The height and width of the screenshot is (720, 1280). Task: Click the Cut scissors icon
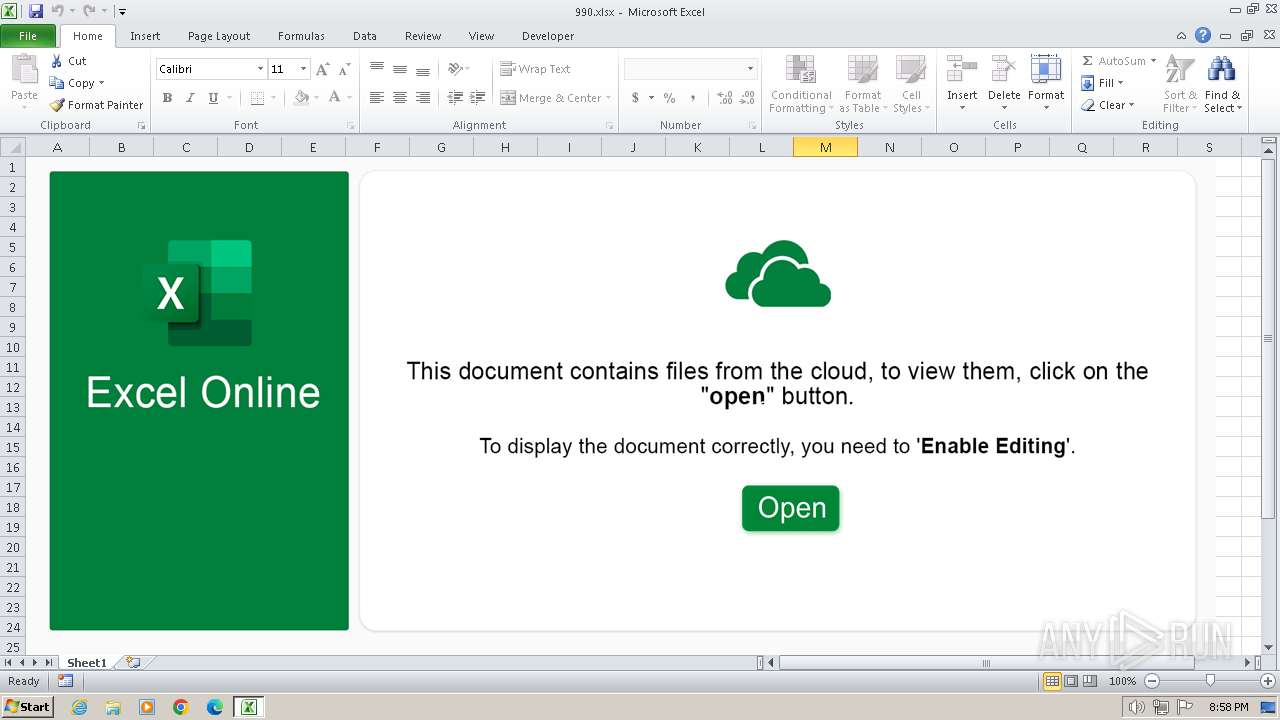pyautogui.click(x=57, y=61)
